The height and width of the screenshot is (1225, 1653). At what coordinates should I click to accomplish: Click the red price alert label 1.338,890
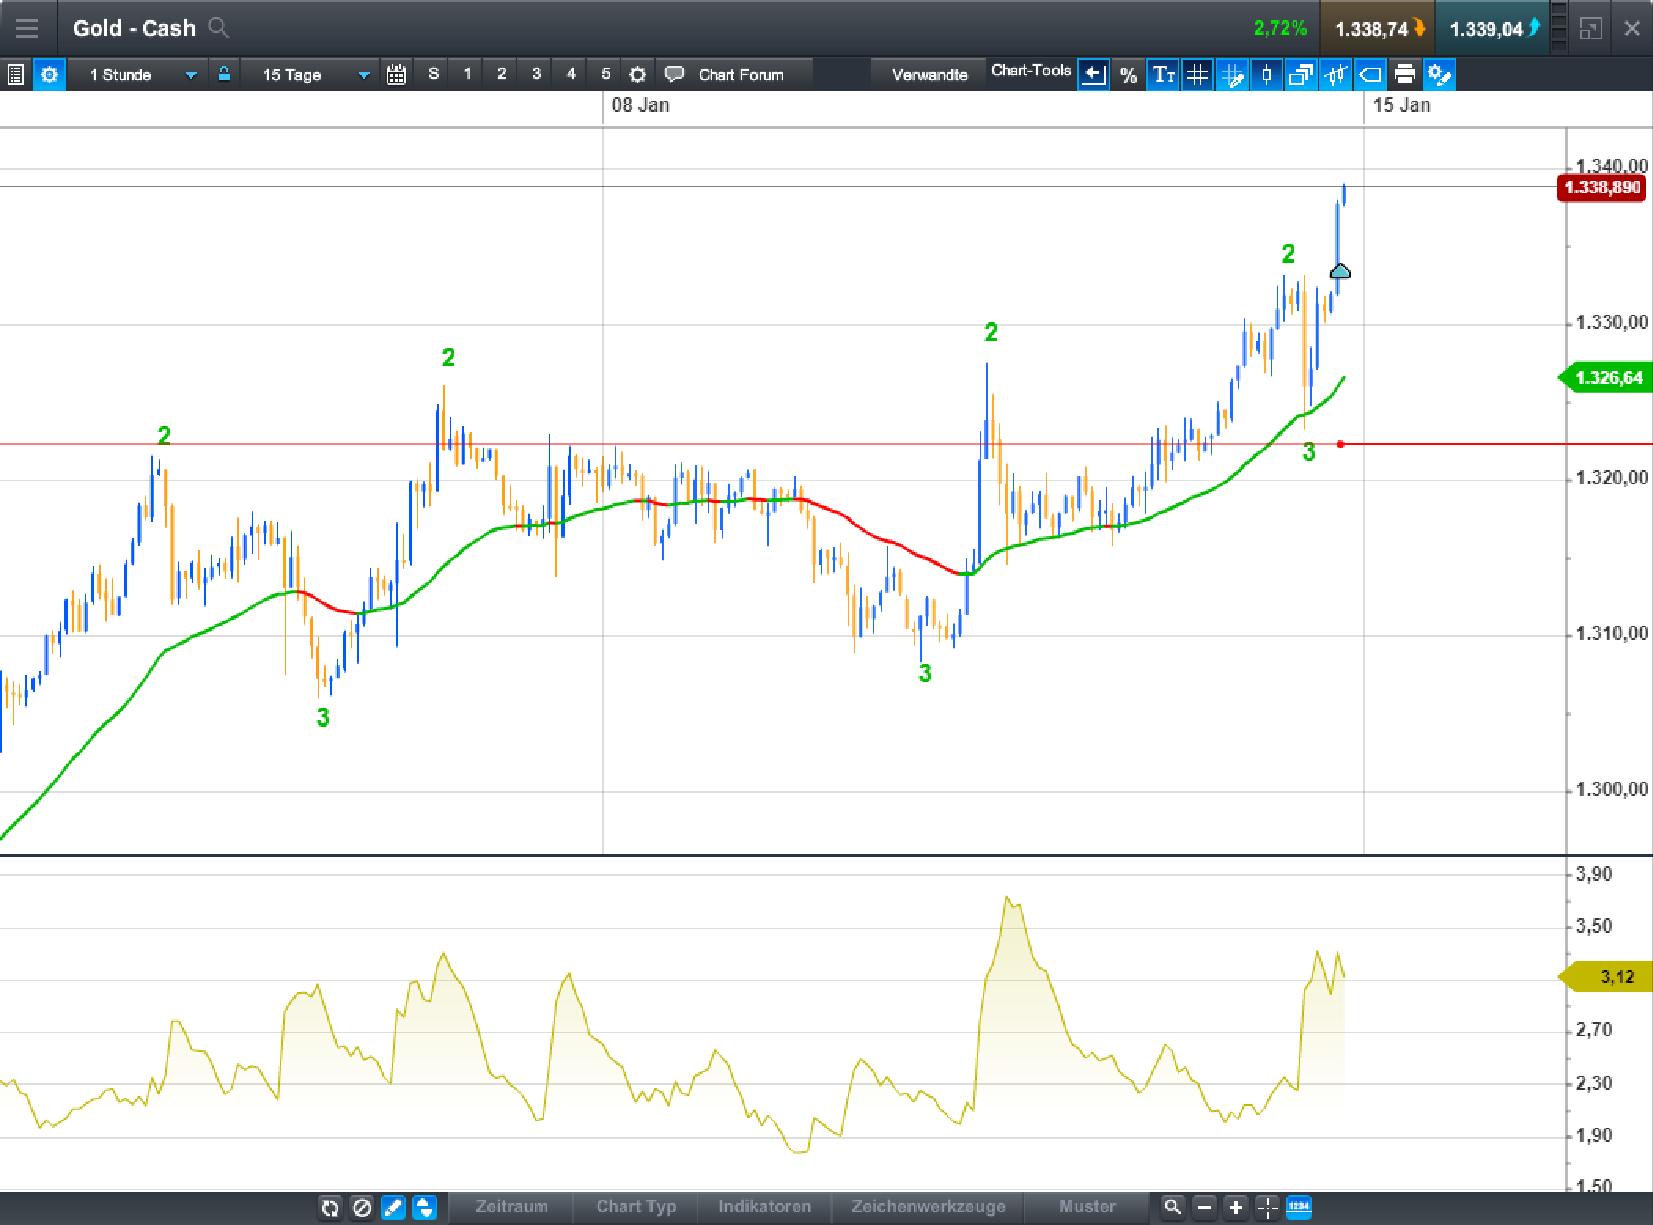pos(1602,187)
